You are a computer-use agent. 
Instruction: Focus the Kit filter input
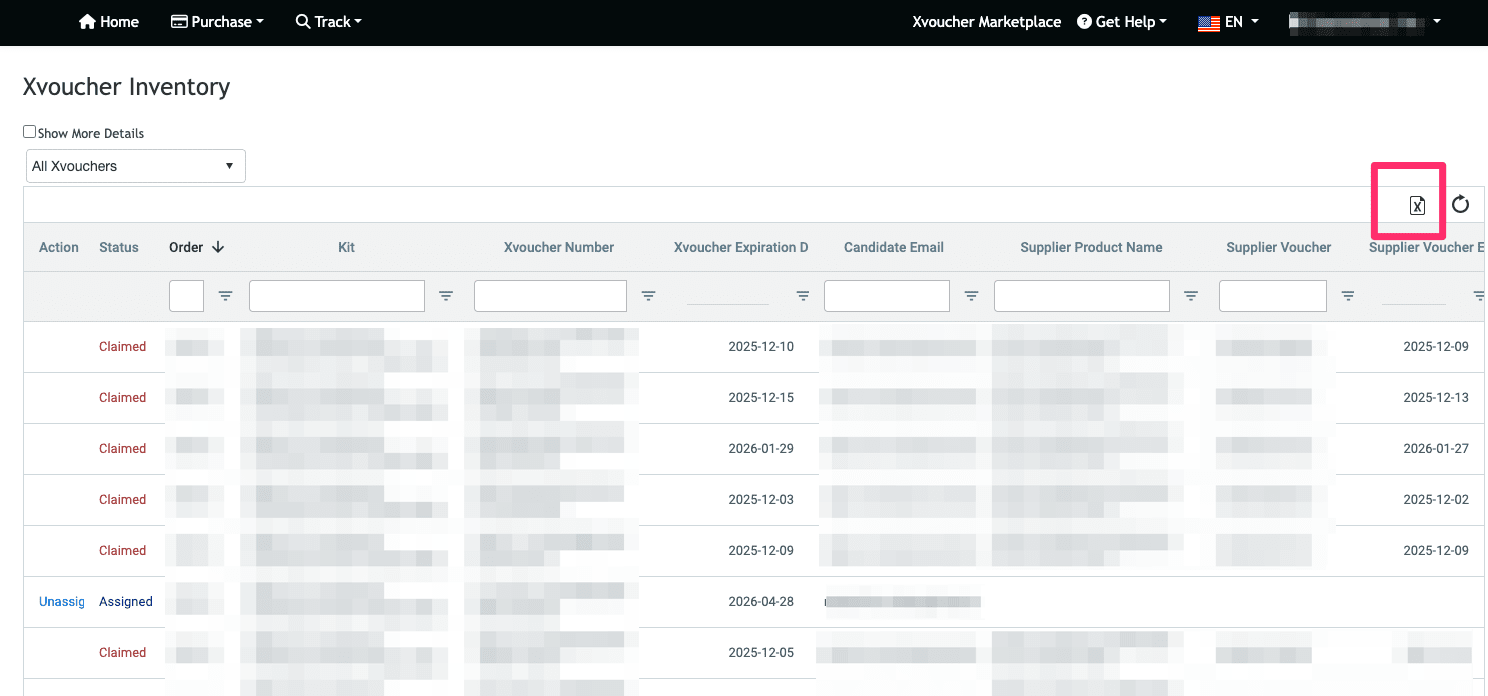337,296
